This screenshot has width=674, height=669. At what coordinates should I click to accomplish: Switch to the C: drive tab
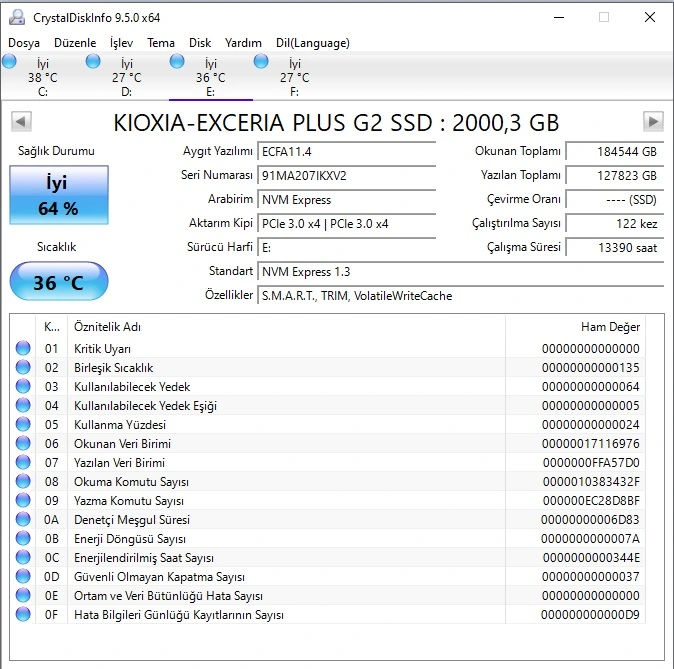click(43, 77)
